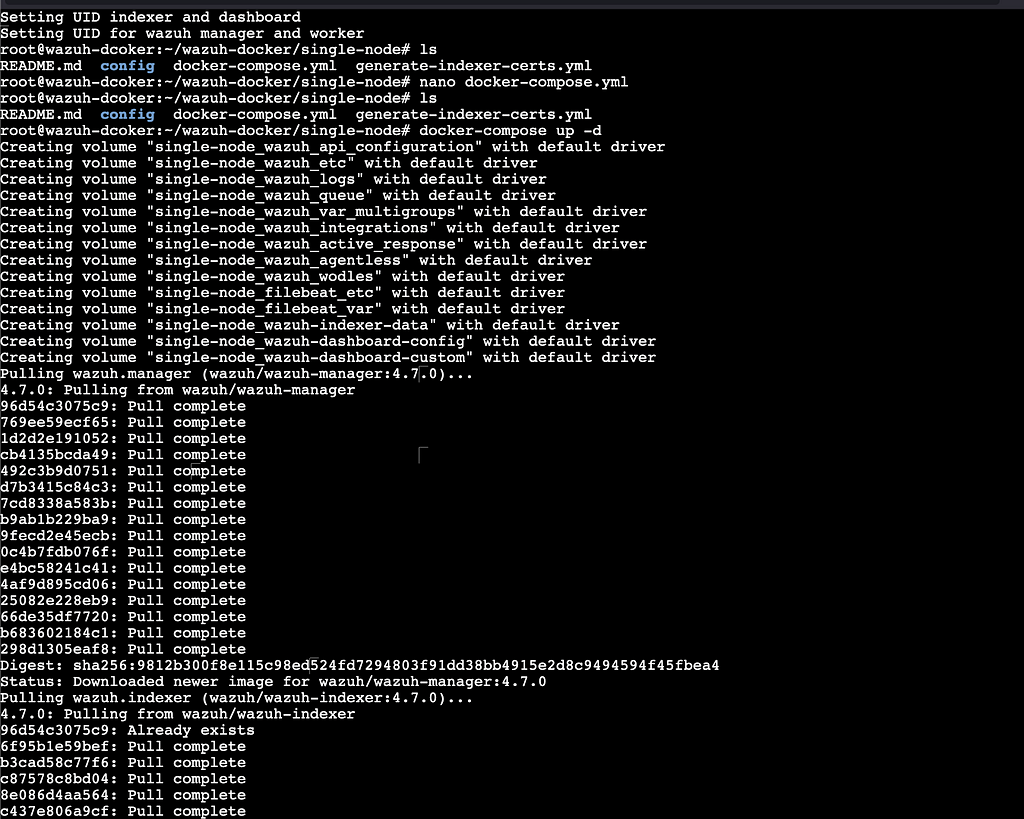The image size is (1024, 819).
Task: Click layer ID "8e086d4aa564"
Action: pos(55,795)
